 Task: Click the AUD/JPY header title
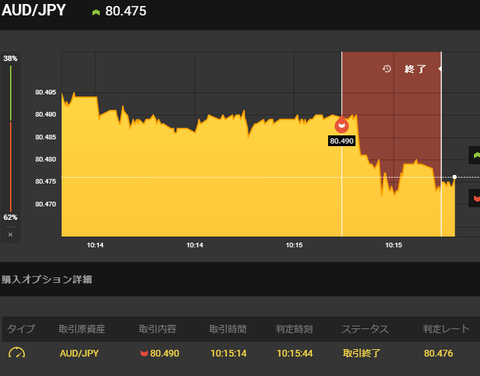[x=34, y=10]
